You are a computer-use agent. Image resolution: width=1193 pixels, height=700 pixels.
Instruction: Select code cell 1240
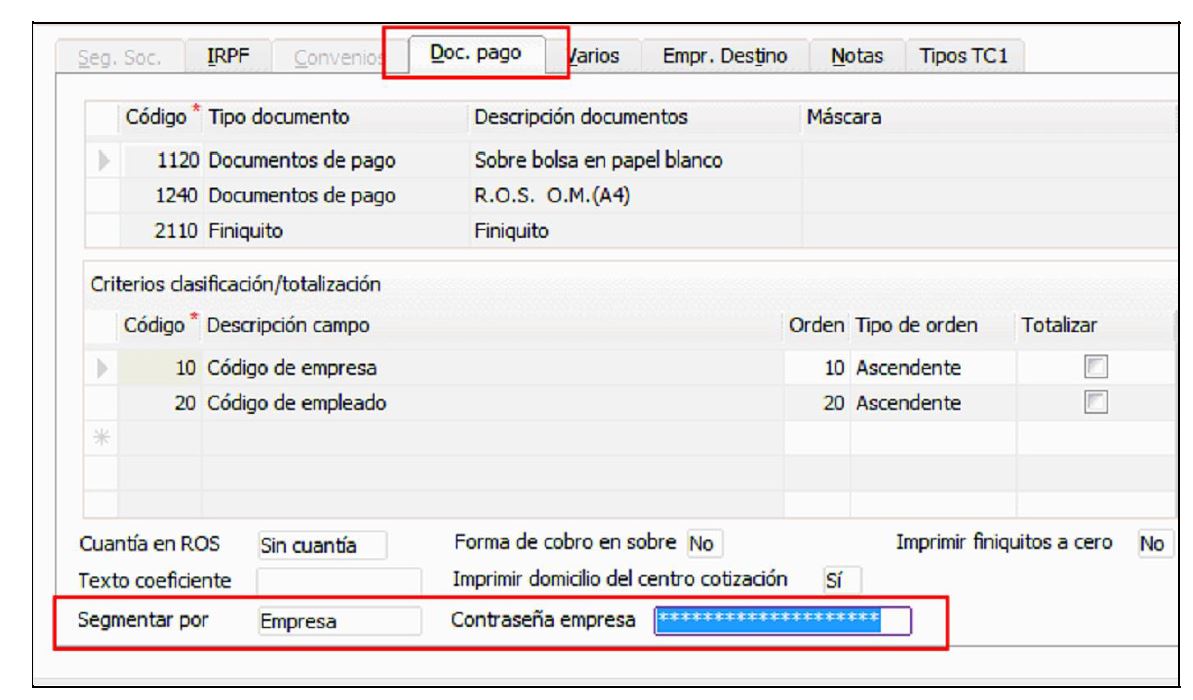click(161, 196)
